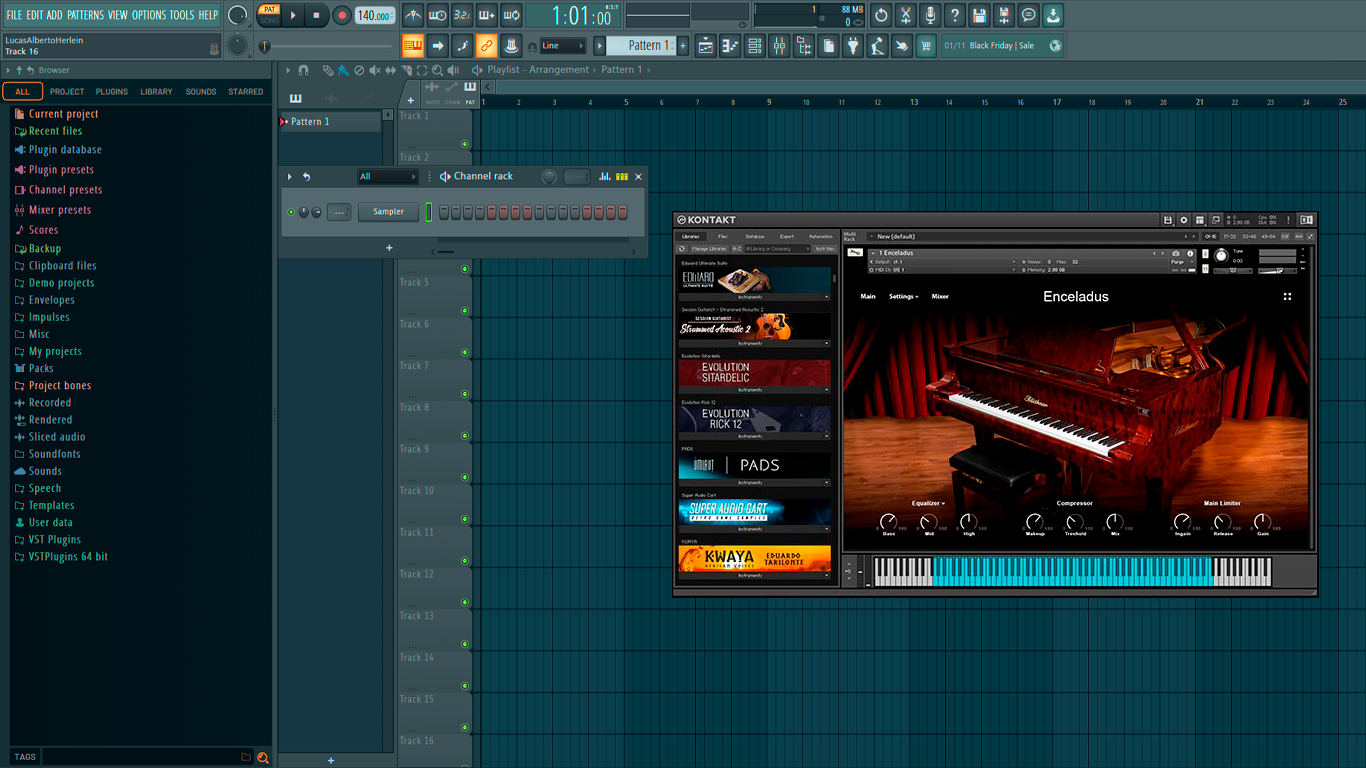Open the TOOLS menu
The image size is (1366, 768).
click(x=182, y=15)
